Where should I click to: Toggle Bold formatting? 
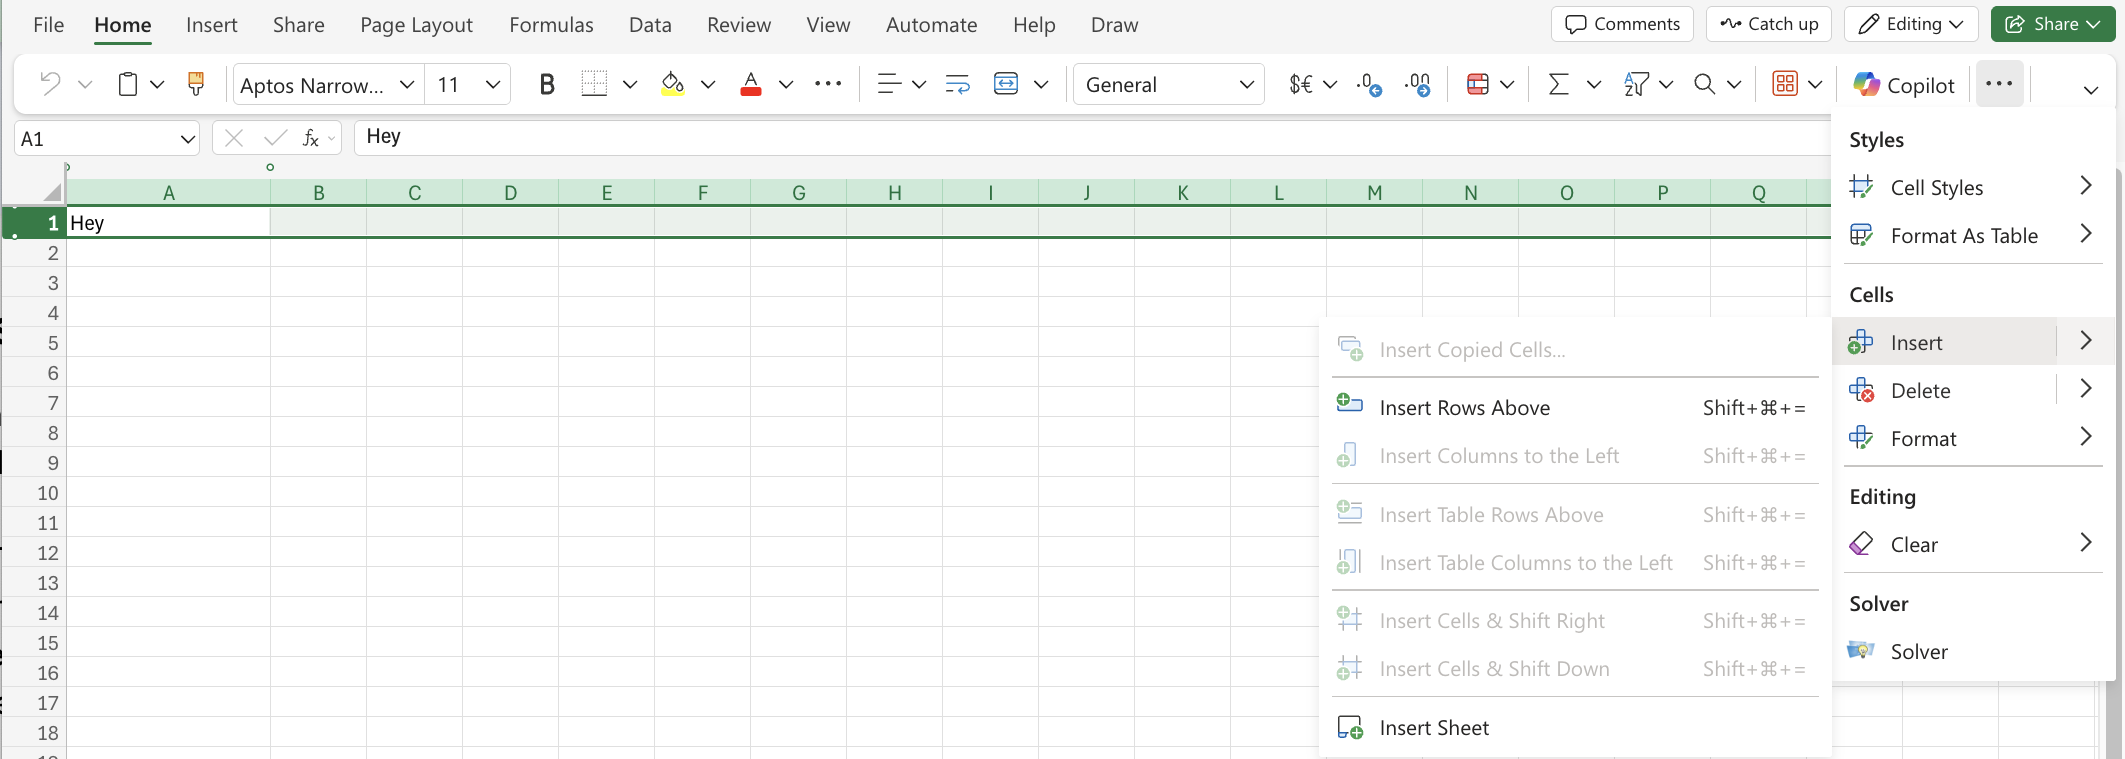546,85
